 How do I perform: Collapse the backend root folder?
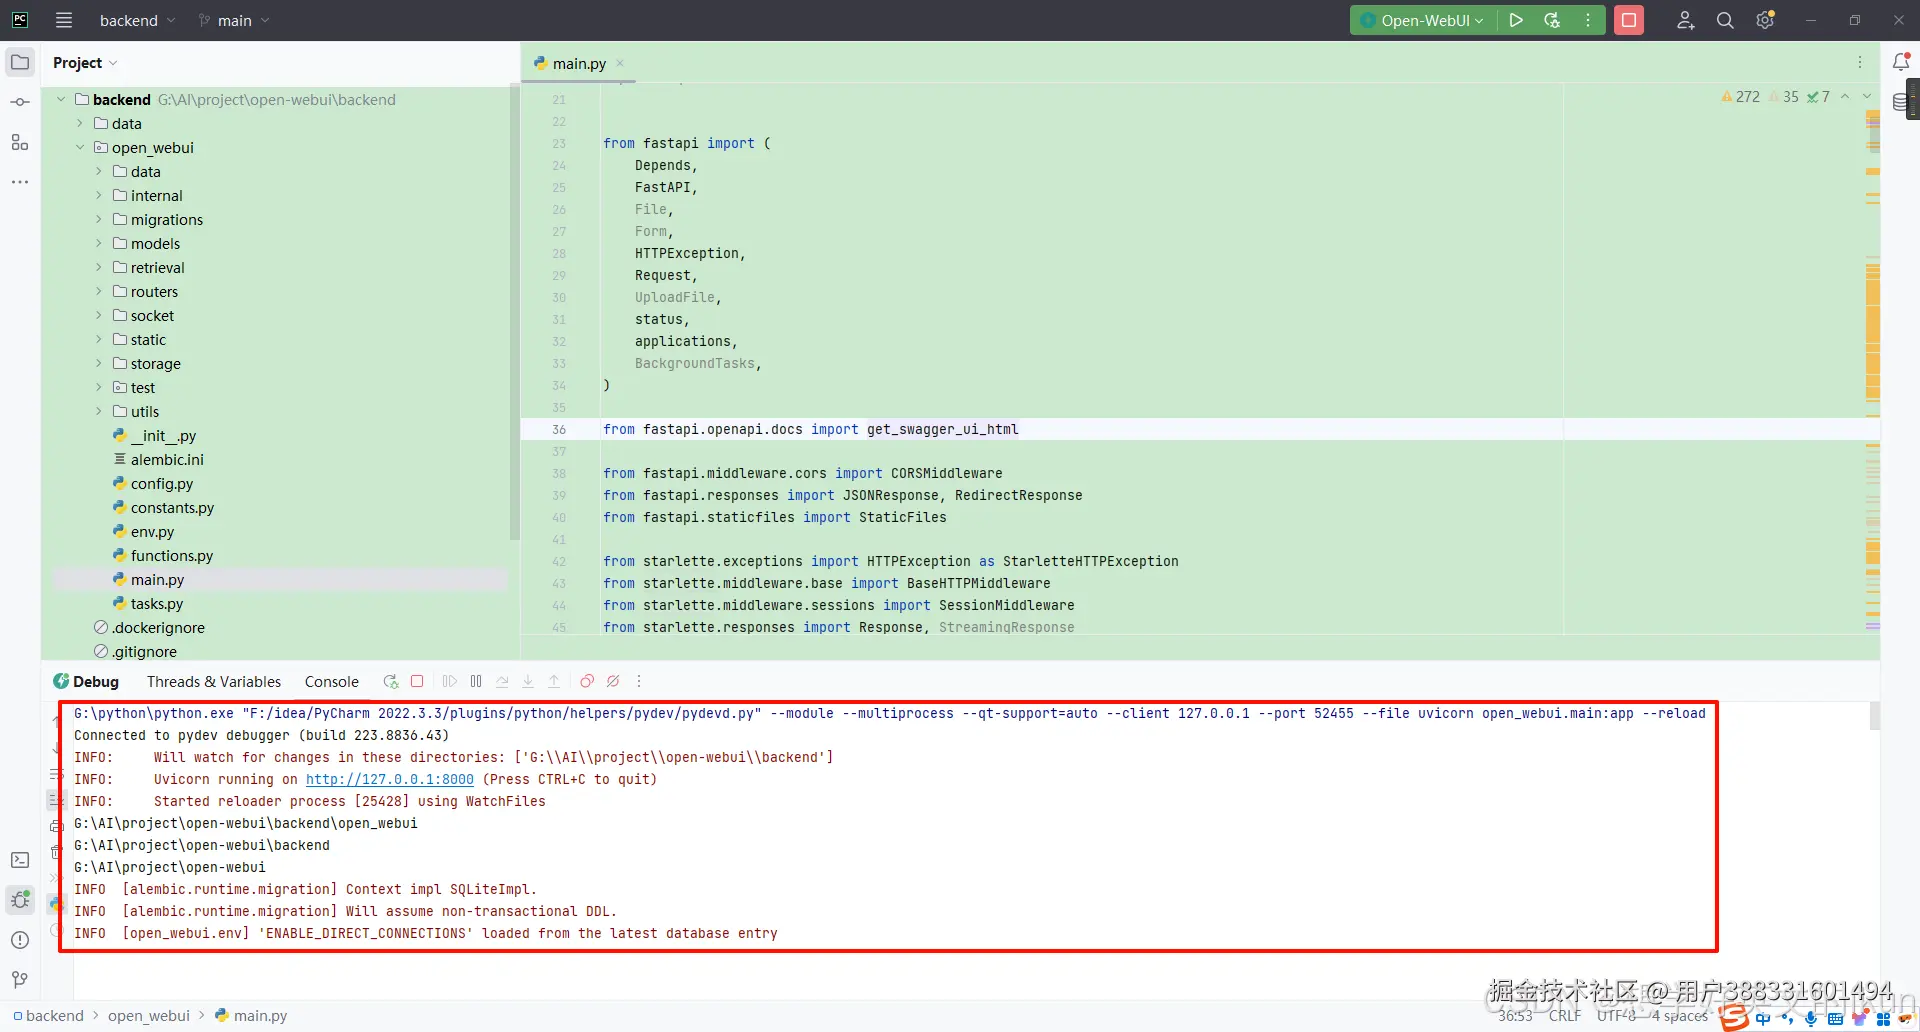[61, 100]
